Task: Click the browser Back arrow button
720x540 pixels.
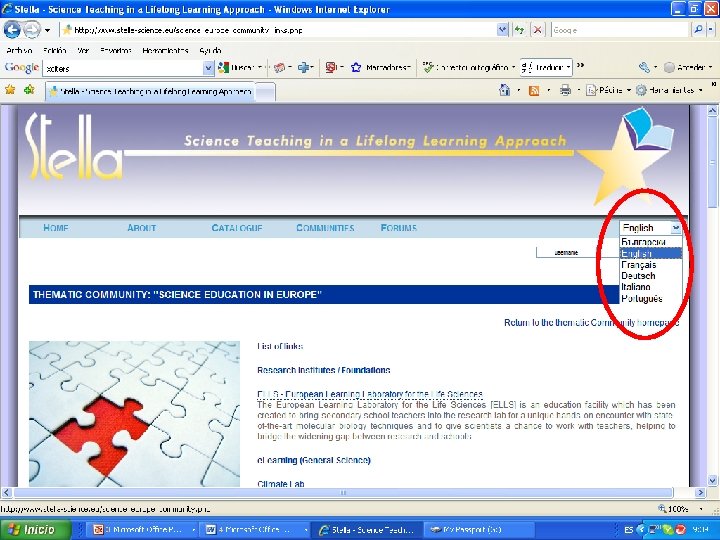Action: (x=12, y=30)
